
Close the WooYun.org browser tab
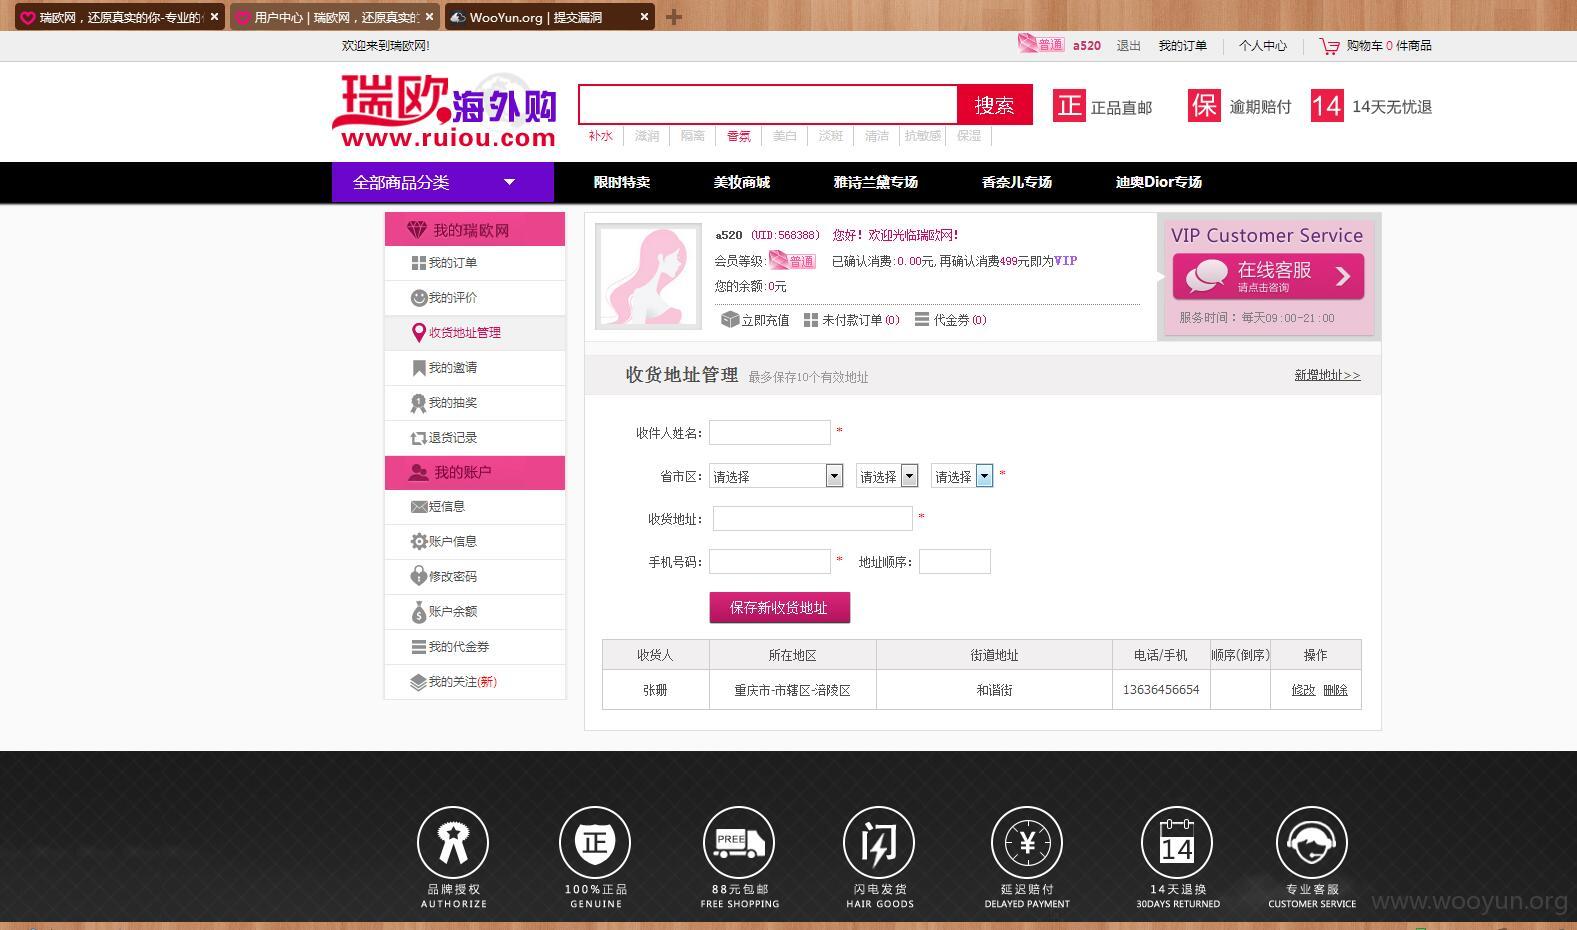[x=644, y=17]
